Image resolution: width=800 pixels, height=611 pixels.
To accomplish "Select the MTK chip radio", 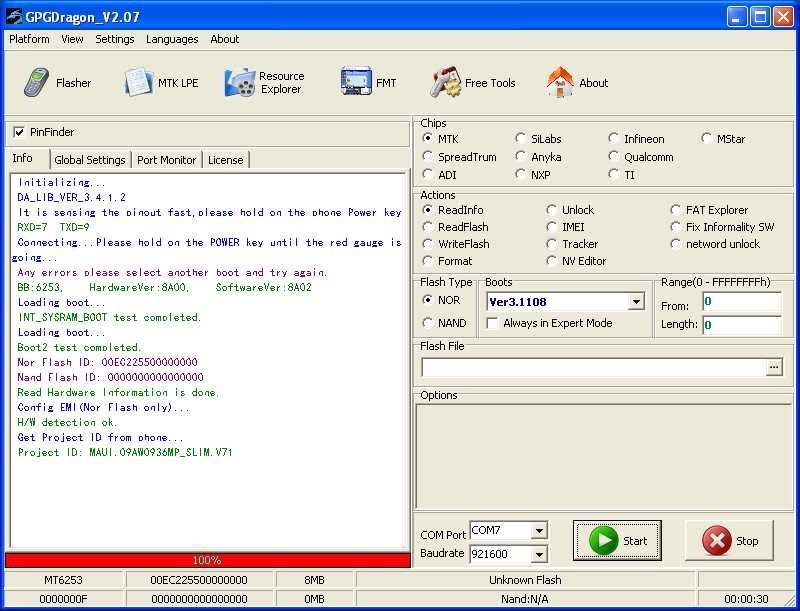I will coord(428,138).
